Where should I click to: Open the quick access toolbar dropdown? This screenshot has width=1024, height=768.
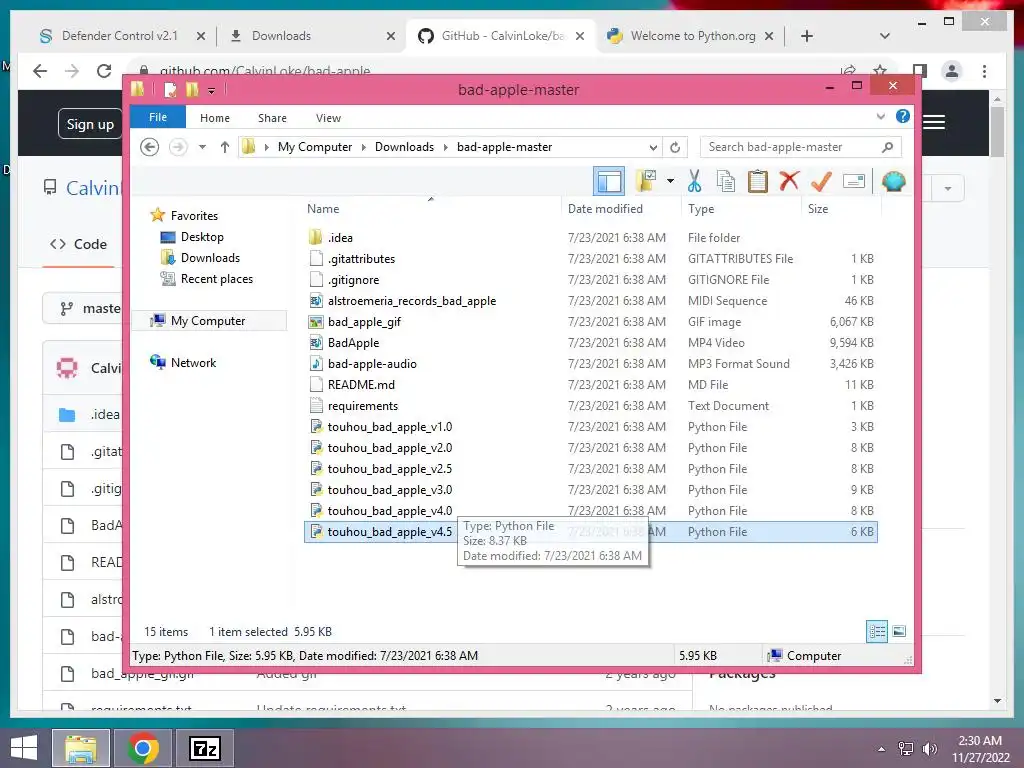(212, 91)
